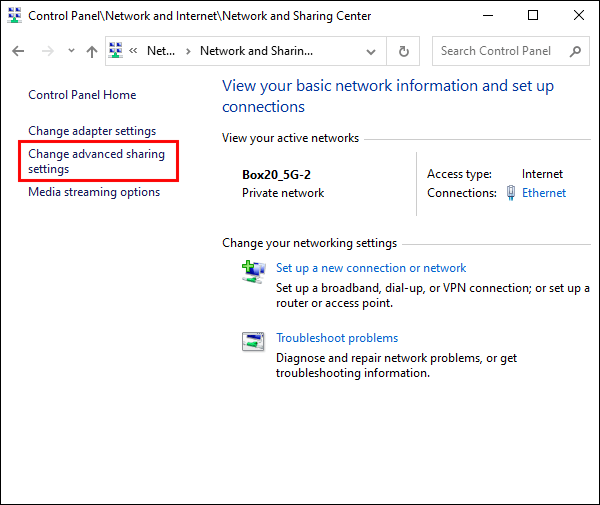Open Change advanced sharing settings

pyautogui.click(x=96, y=162)
